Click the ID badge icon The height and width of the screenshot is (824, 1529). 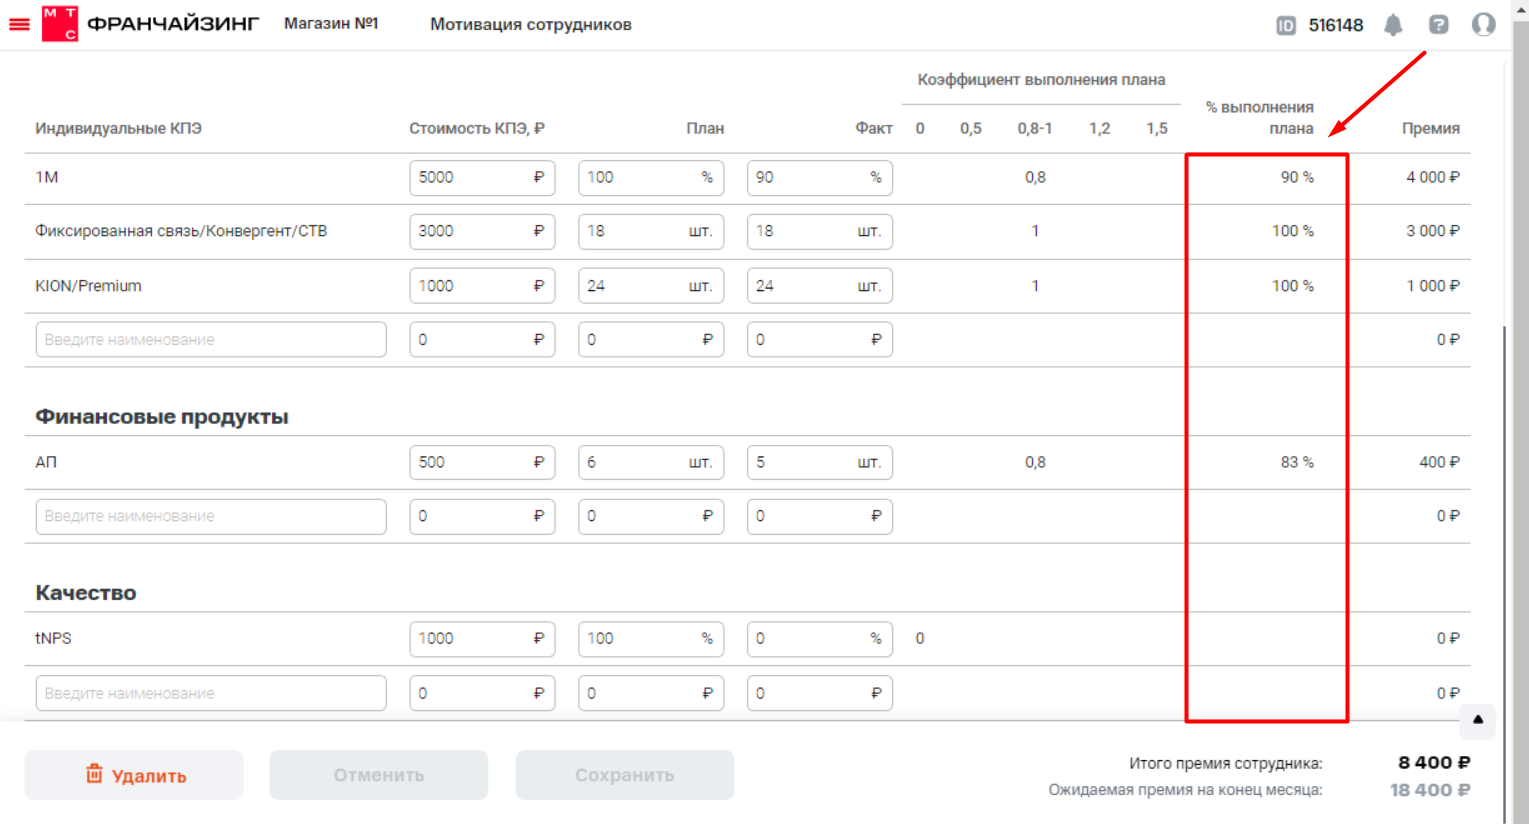pyautogui.click(x=1286, y=25)
